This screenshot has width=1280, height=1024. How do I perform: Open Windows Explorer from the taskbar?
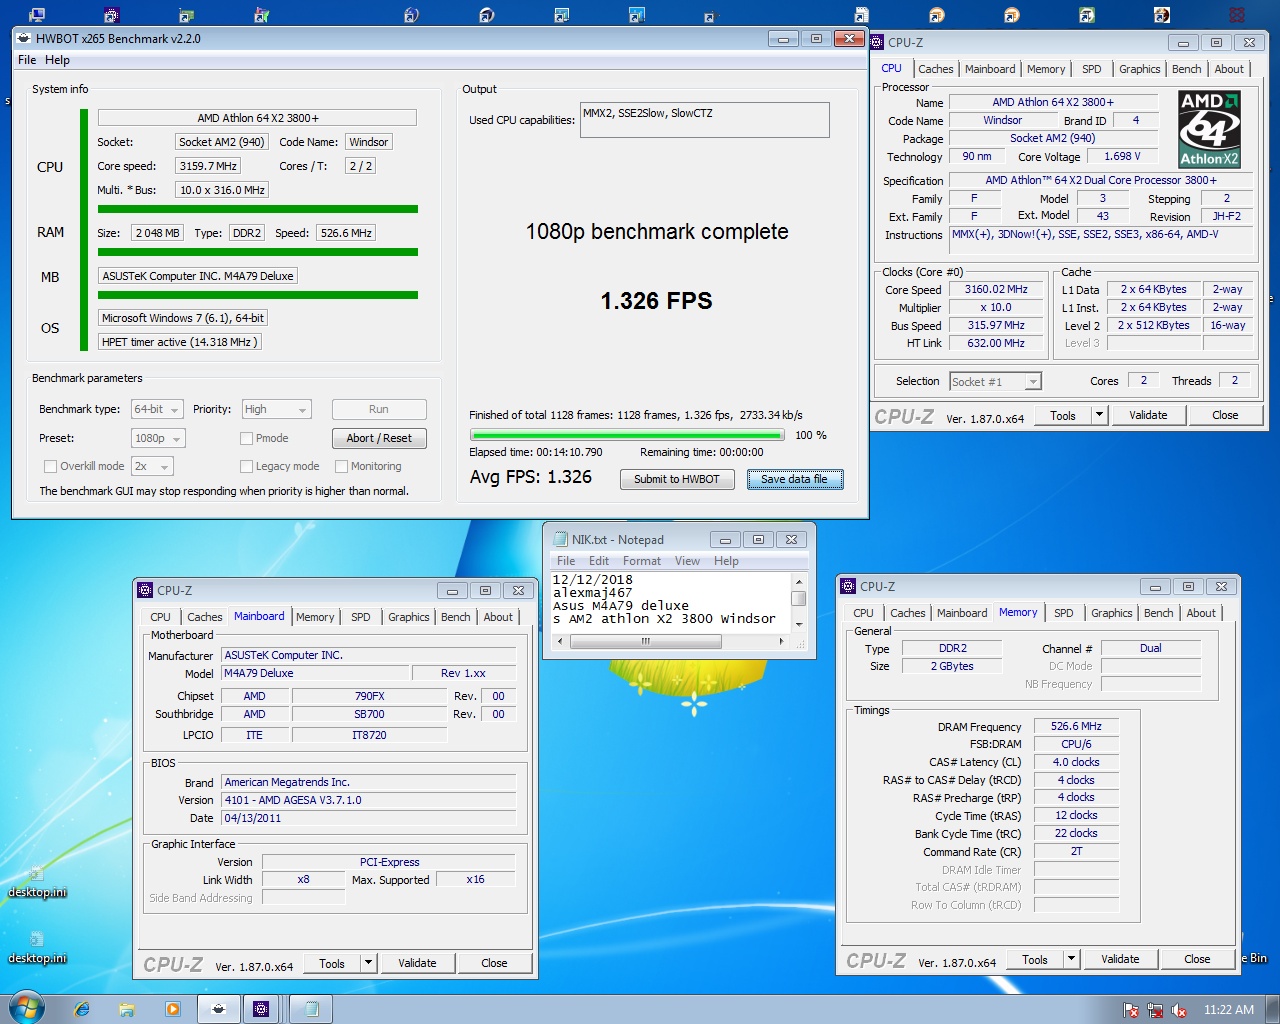[x=127, y=1009]
